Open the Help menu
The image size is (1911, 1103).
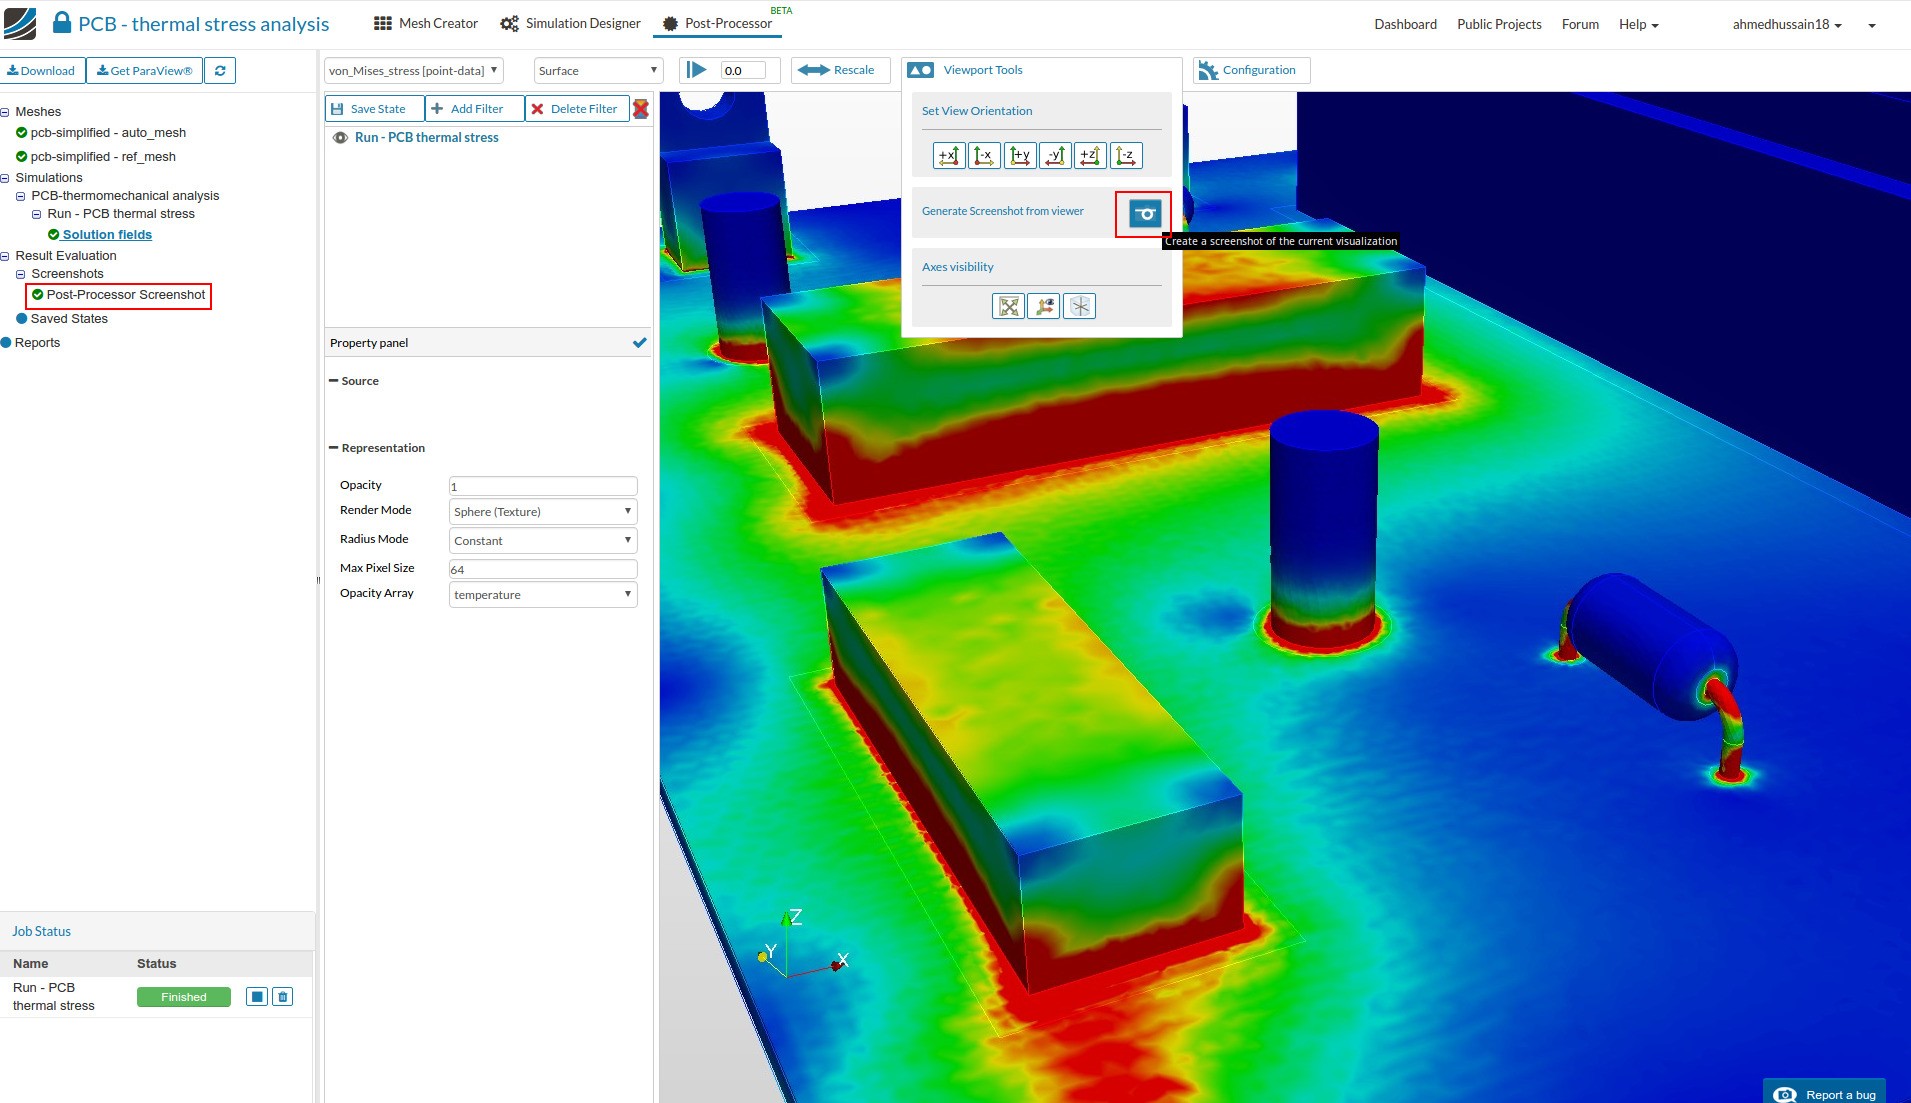pos(1638,24)
